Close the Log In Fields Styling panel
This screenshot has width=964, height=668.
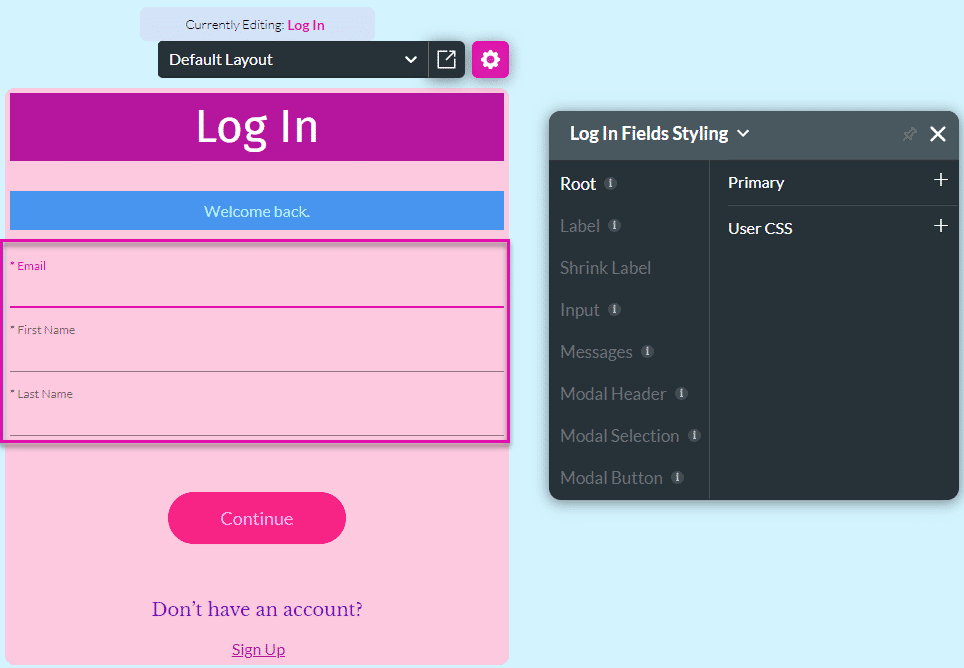pos(937,133)
